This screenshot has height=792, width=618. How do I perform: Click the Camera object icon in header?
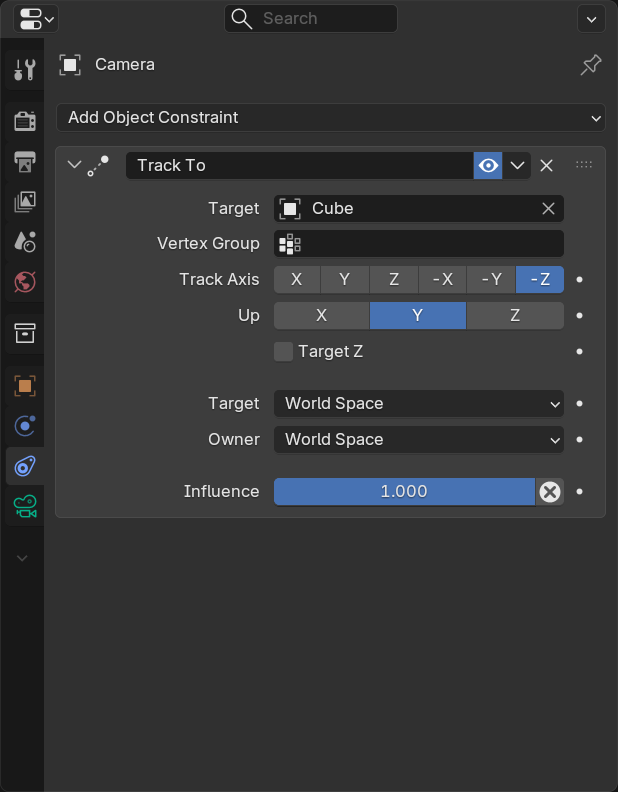(70, 65)
